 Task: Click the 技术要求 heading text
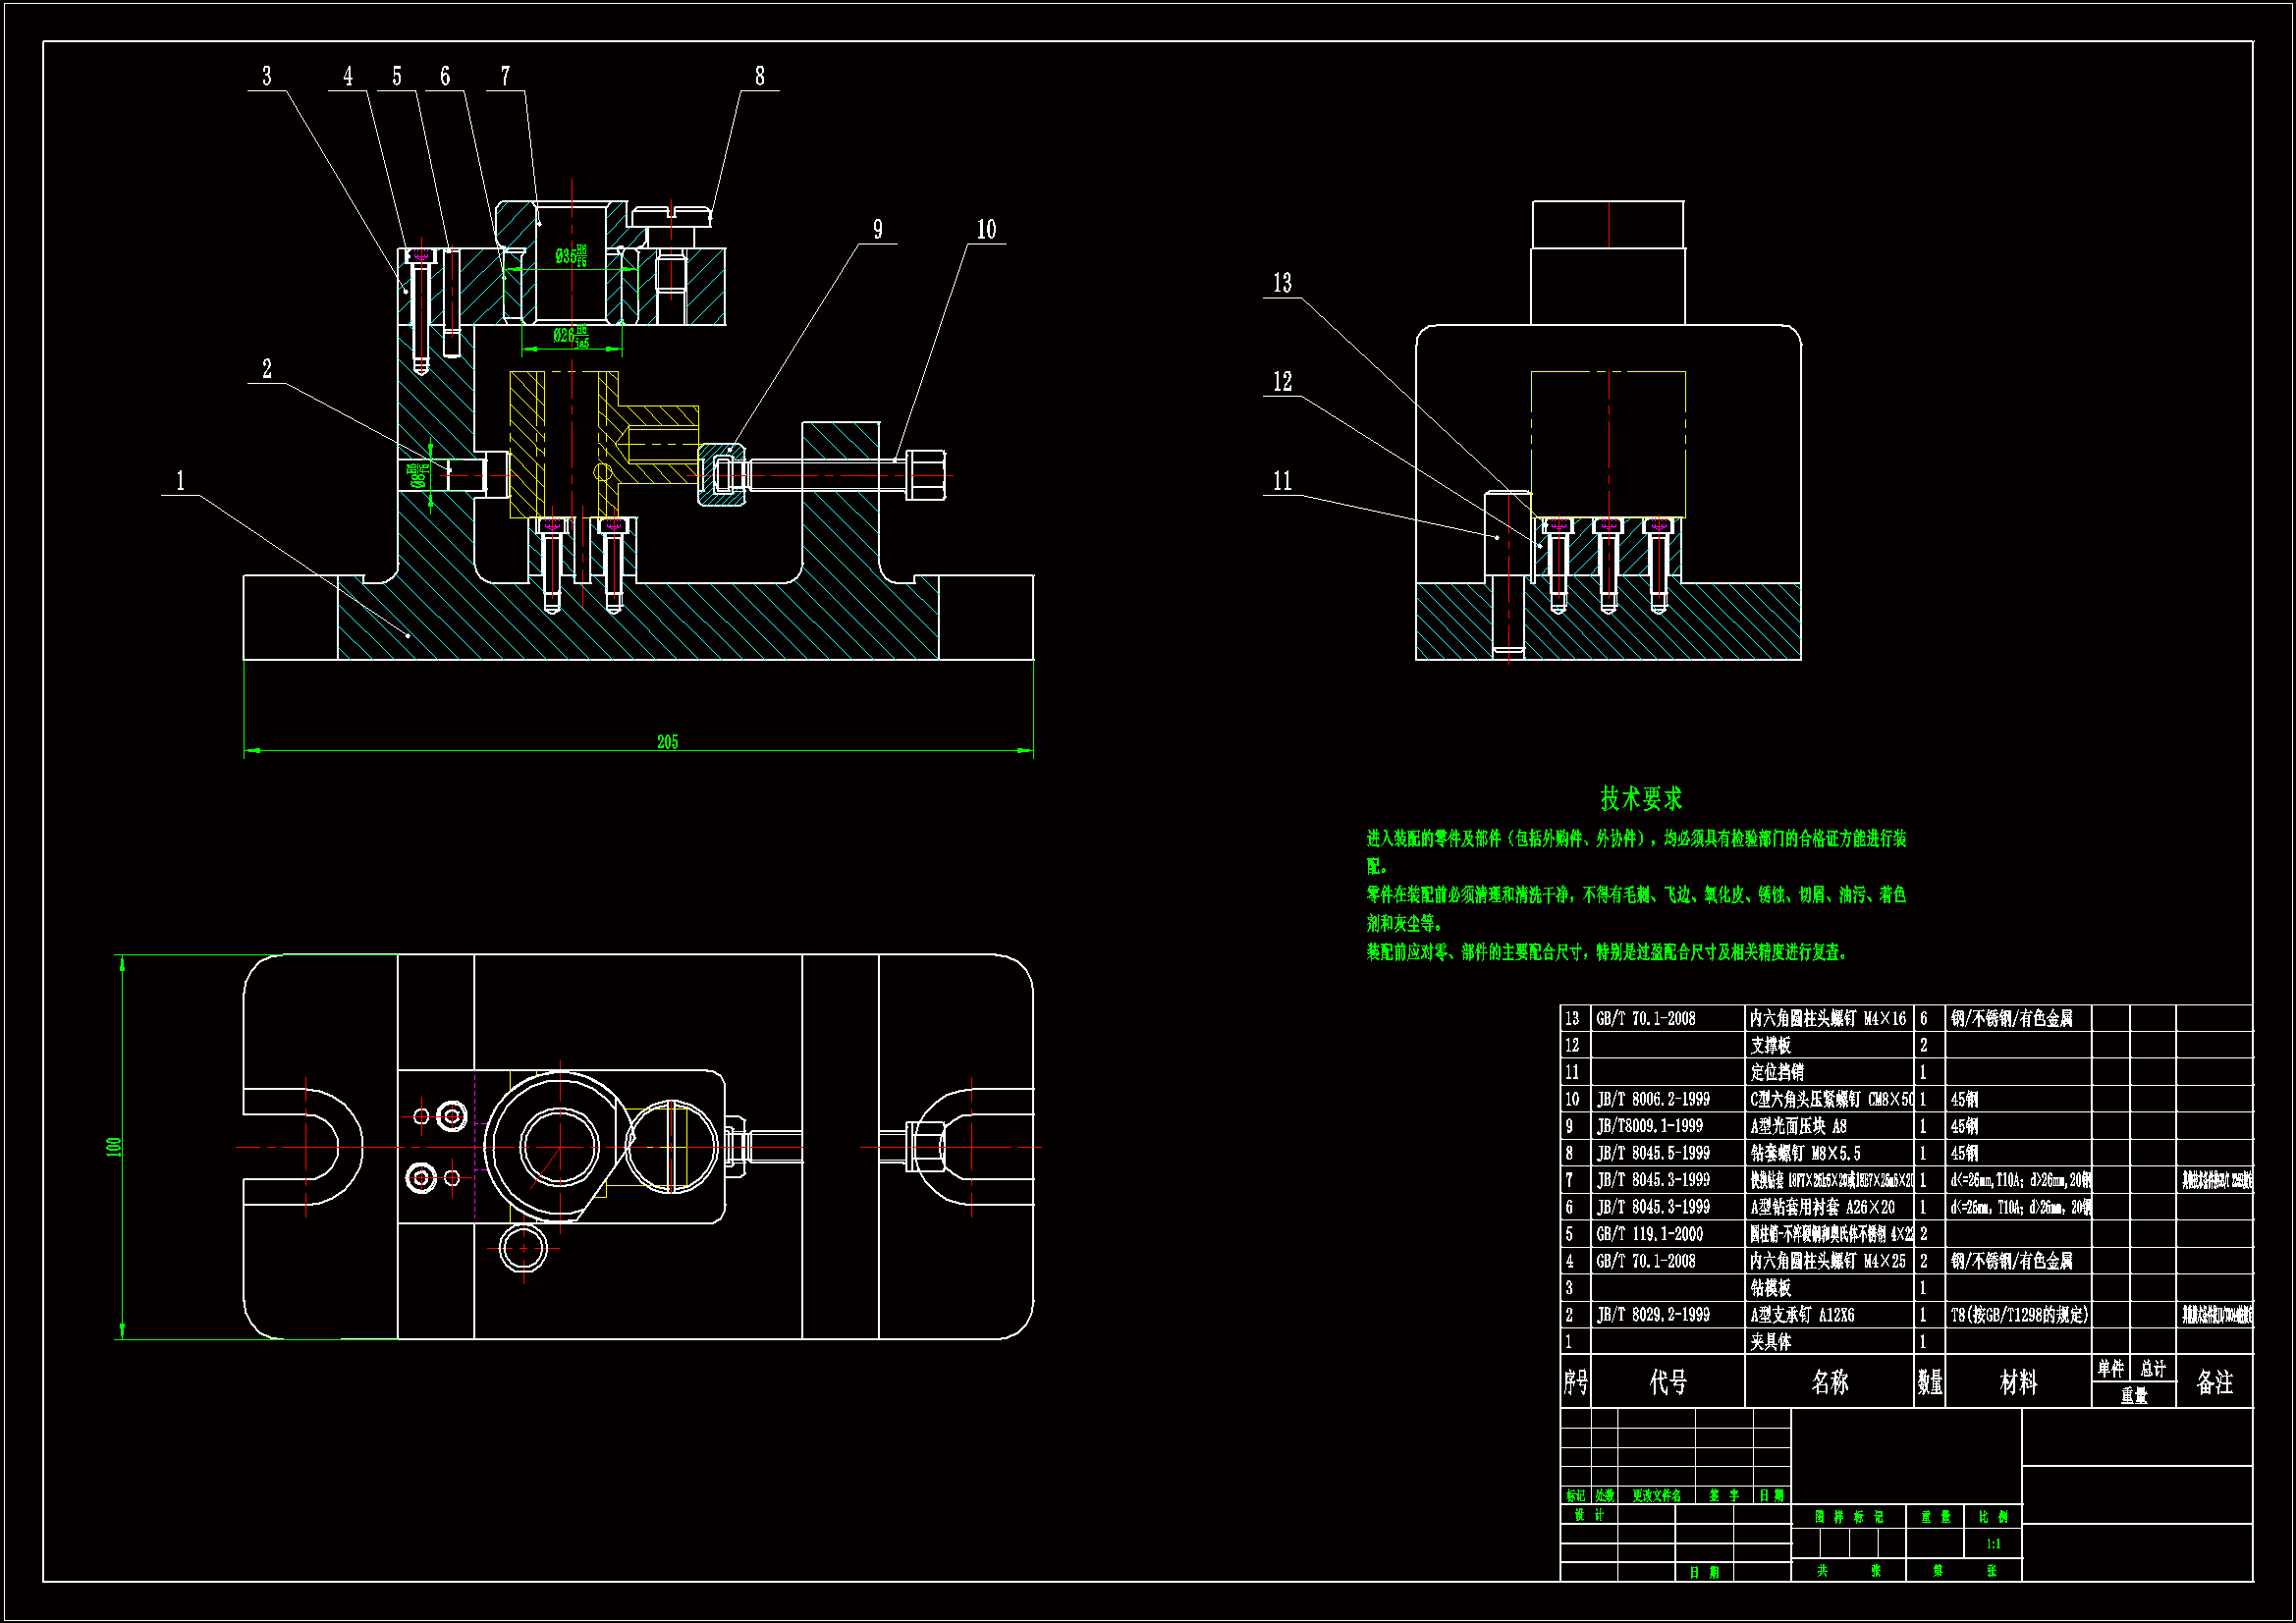(1641, 798)
